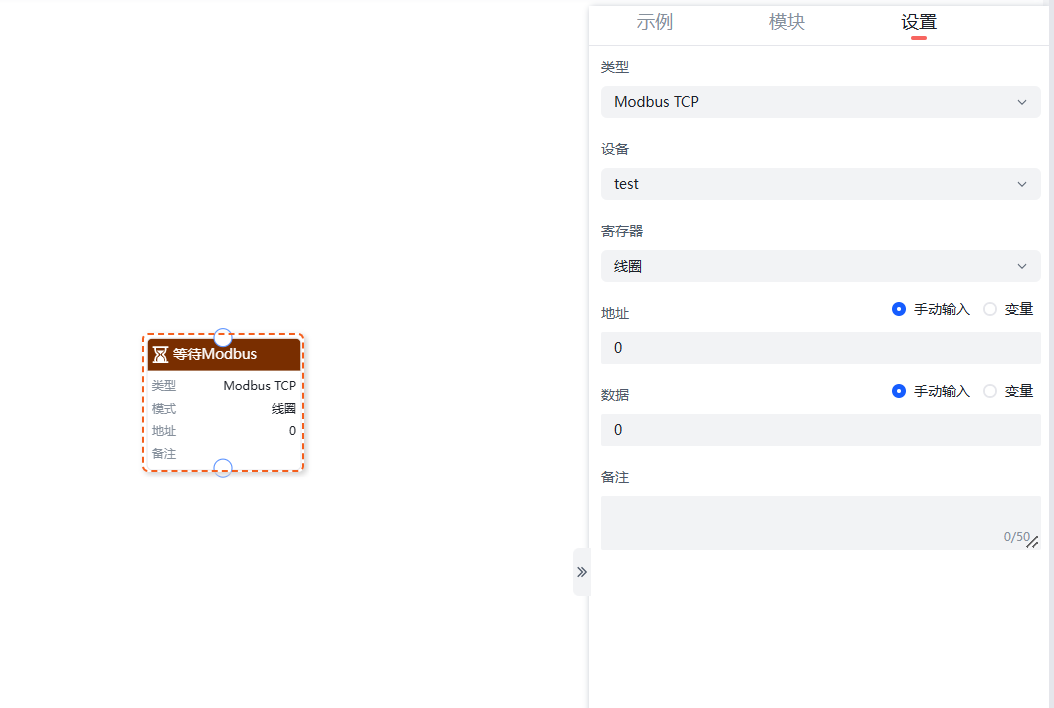Click the bottom connection port of the node
1054x708 pixels.
(x=223, y=468)
